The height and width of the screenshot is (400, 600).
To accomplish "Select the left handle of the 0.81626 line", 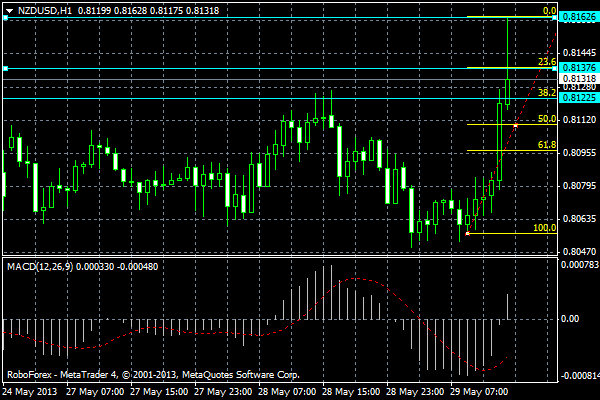I will (5, 18).
